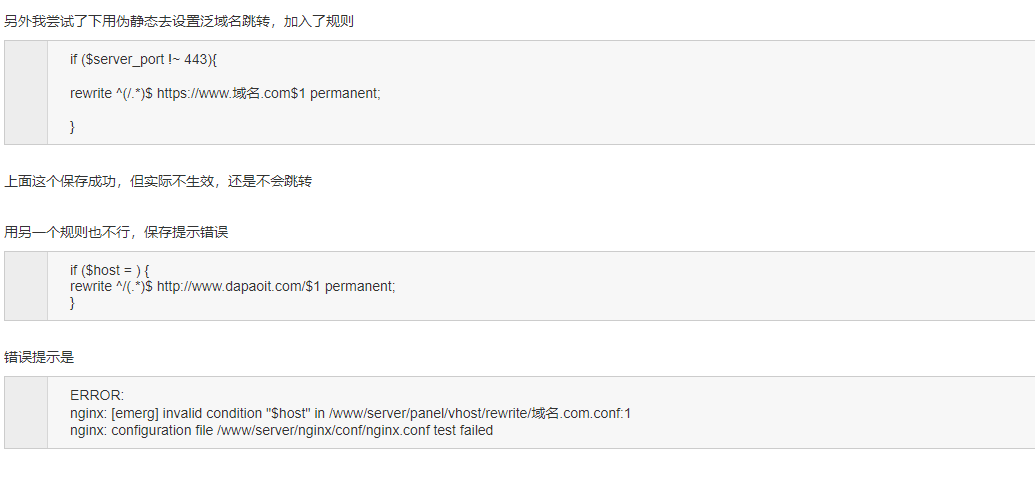Click the rewrite/域名.com.conf:1 file path in the error
This screenshot has height=479, width=1035.
click(x=558, y=414)
